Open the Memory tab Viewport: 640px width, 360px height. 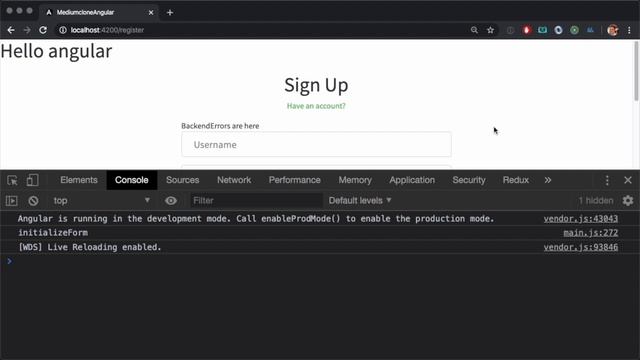(355, 180)
